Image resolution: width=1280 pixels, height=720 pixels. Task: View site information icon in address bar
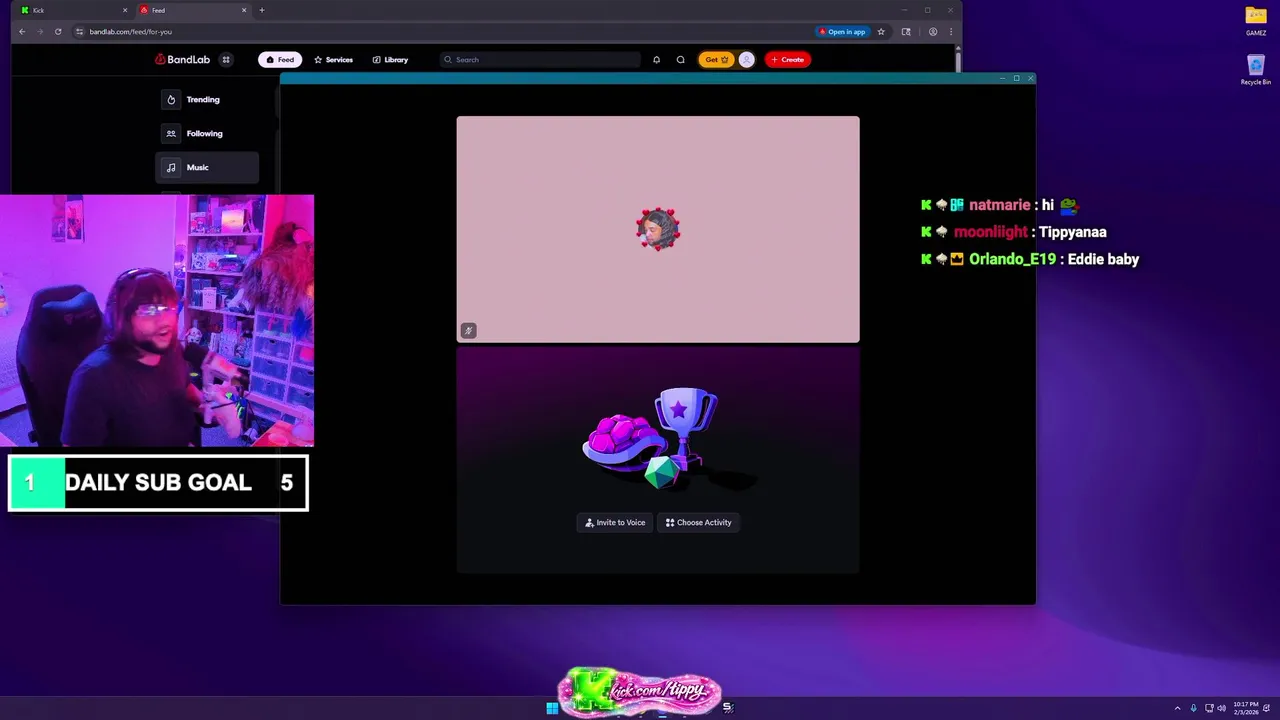pos(80,32)
